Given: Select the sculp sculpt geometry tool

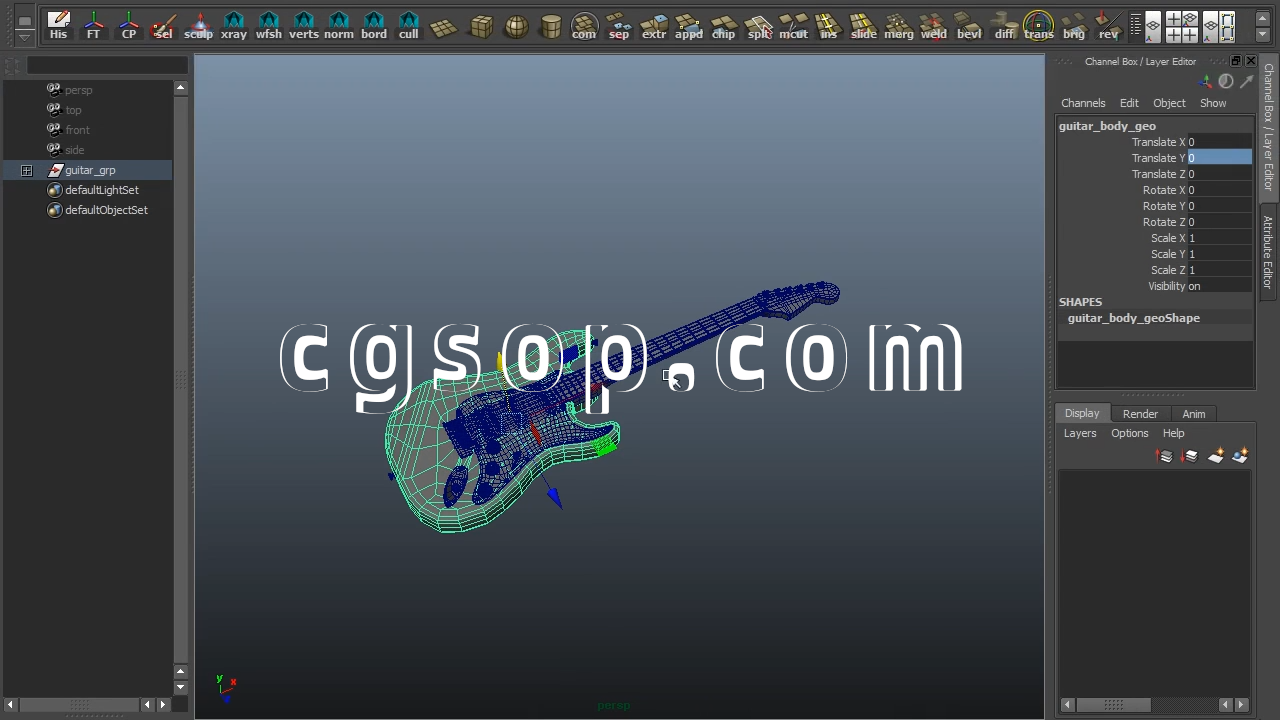Looking at the screenshot, I should pyautogui.click(x=198, y=26).
